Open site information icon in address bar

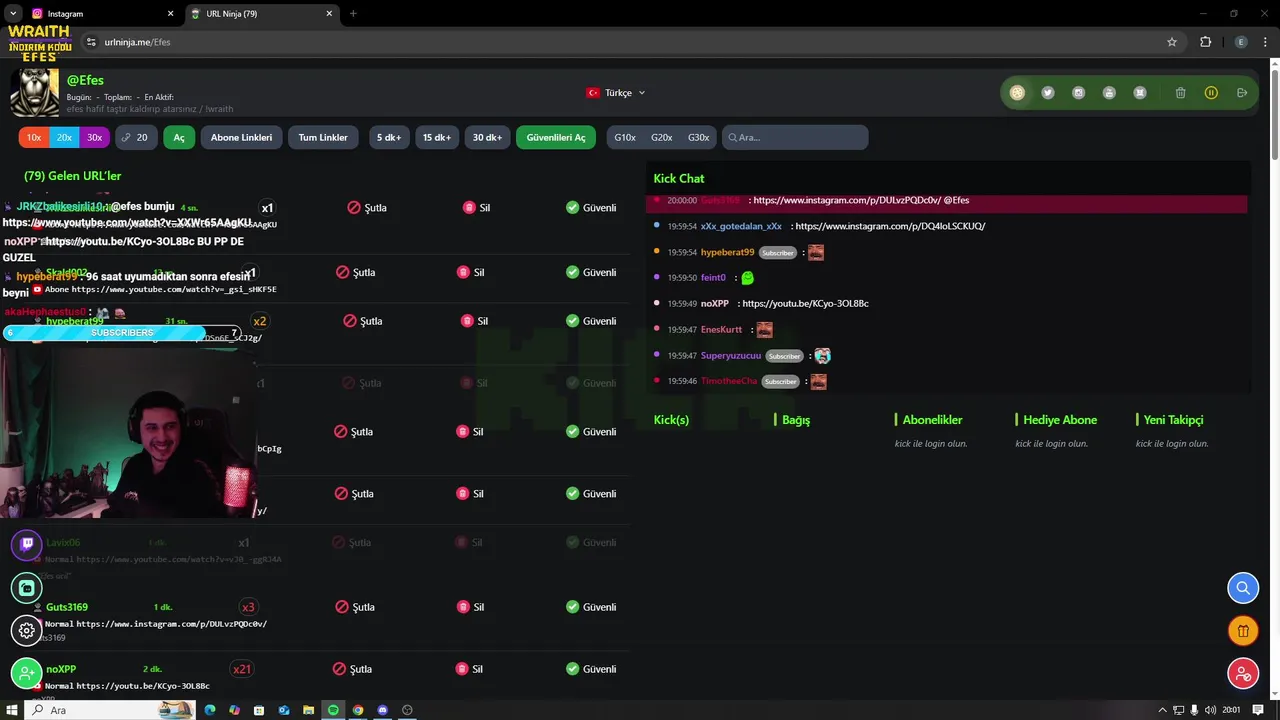[x=91, y=42]
